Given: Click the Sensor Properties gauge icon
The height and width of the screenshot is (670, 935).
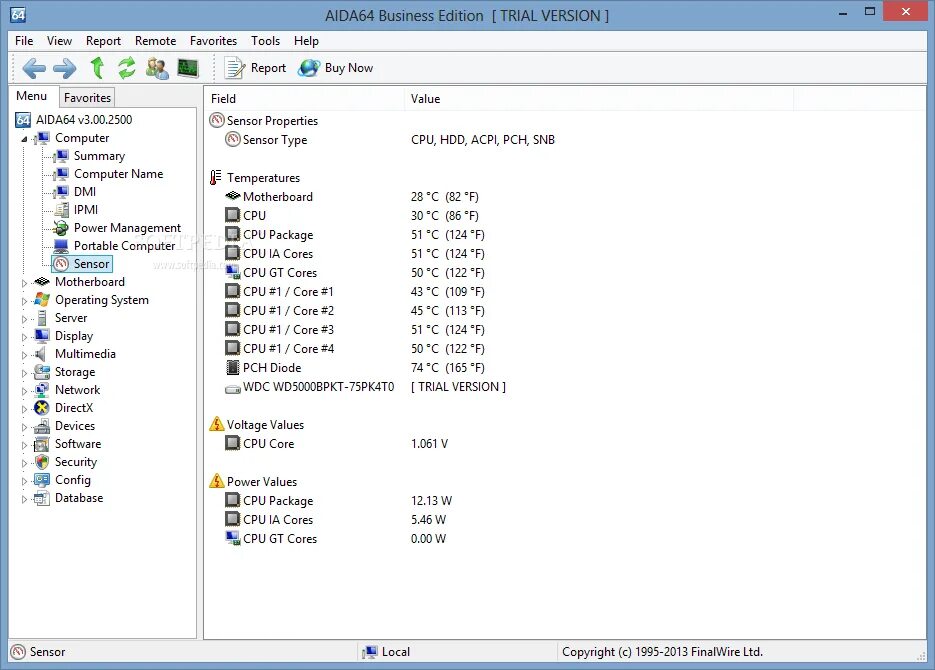Looking at the screenshot, I should pyautogui.click(x=217, y=120).
